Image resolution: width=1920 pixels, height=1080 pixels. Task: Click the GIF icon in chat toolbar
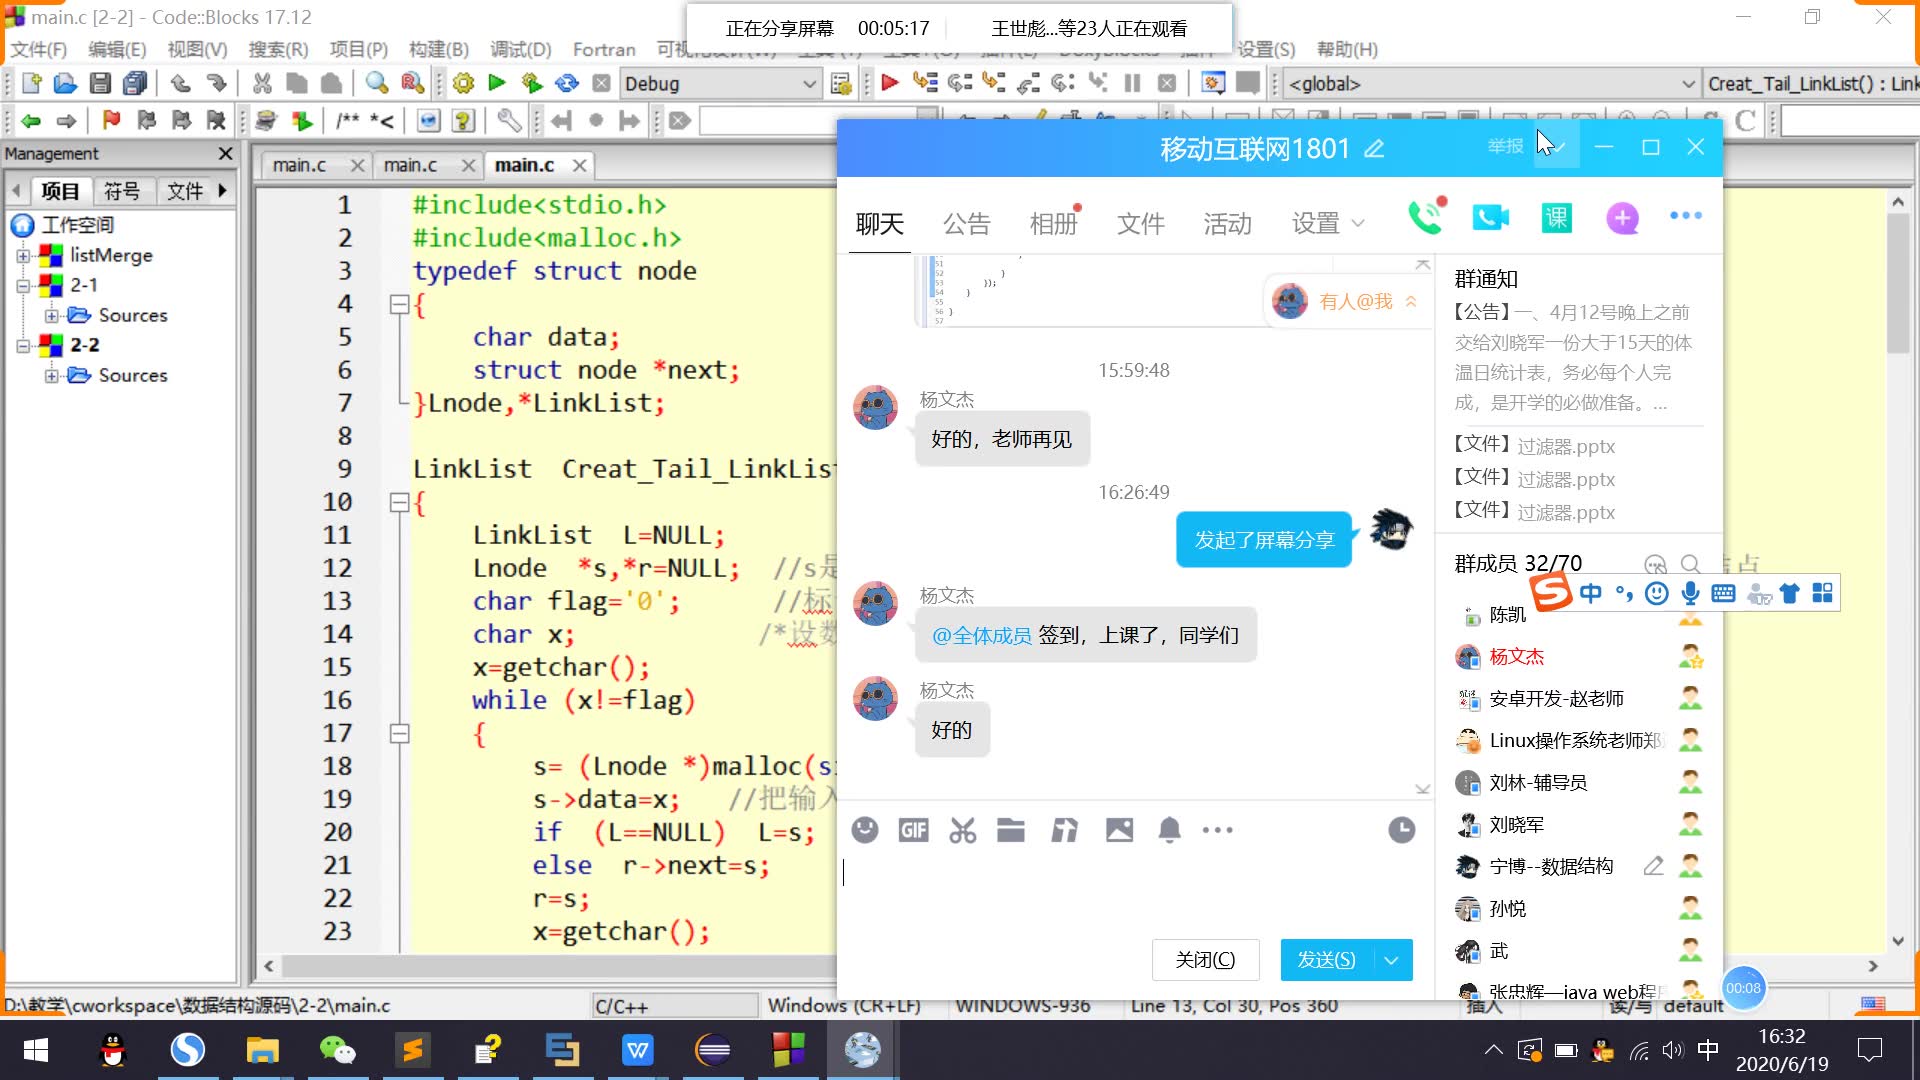(913, 830)
